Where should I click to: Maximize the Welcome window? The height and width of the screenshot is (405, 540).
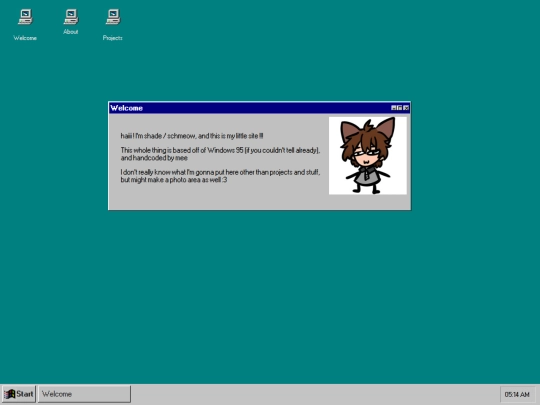[399, 108]
